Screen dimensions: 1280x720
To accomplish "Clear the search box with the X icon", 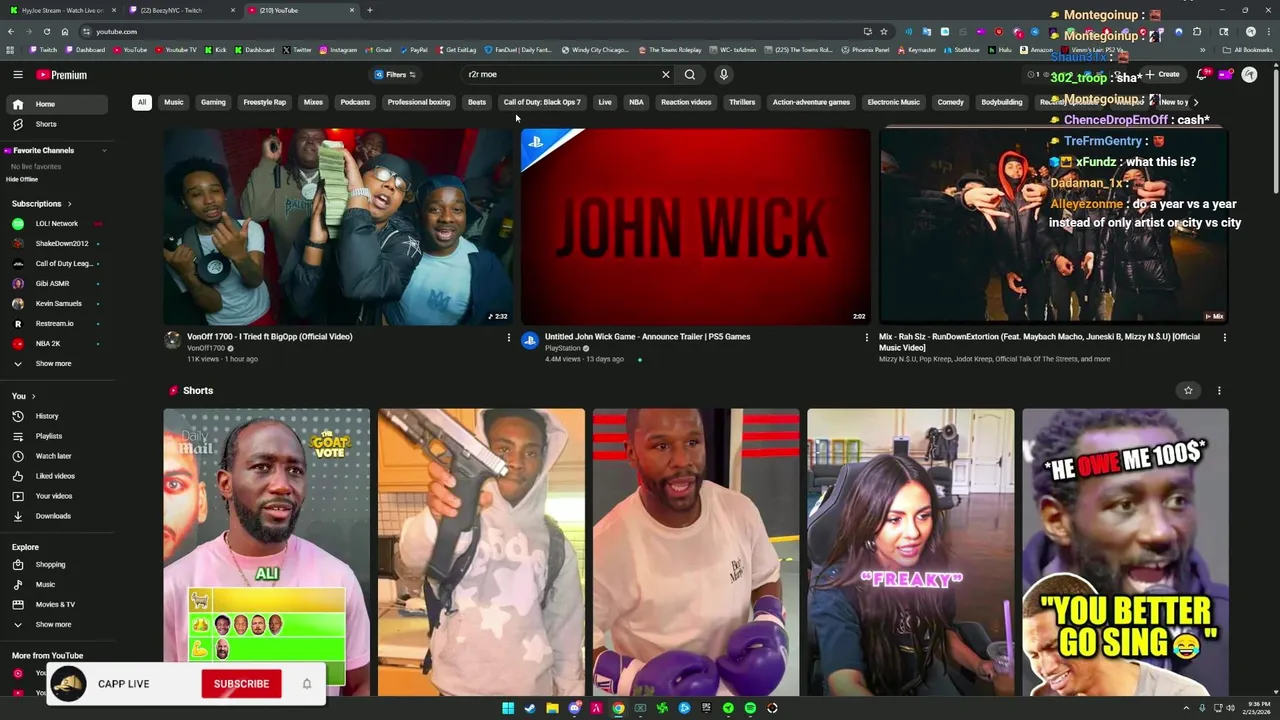I will [665, 74].
